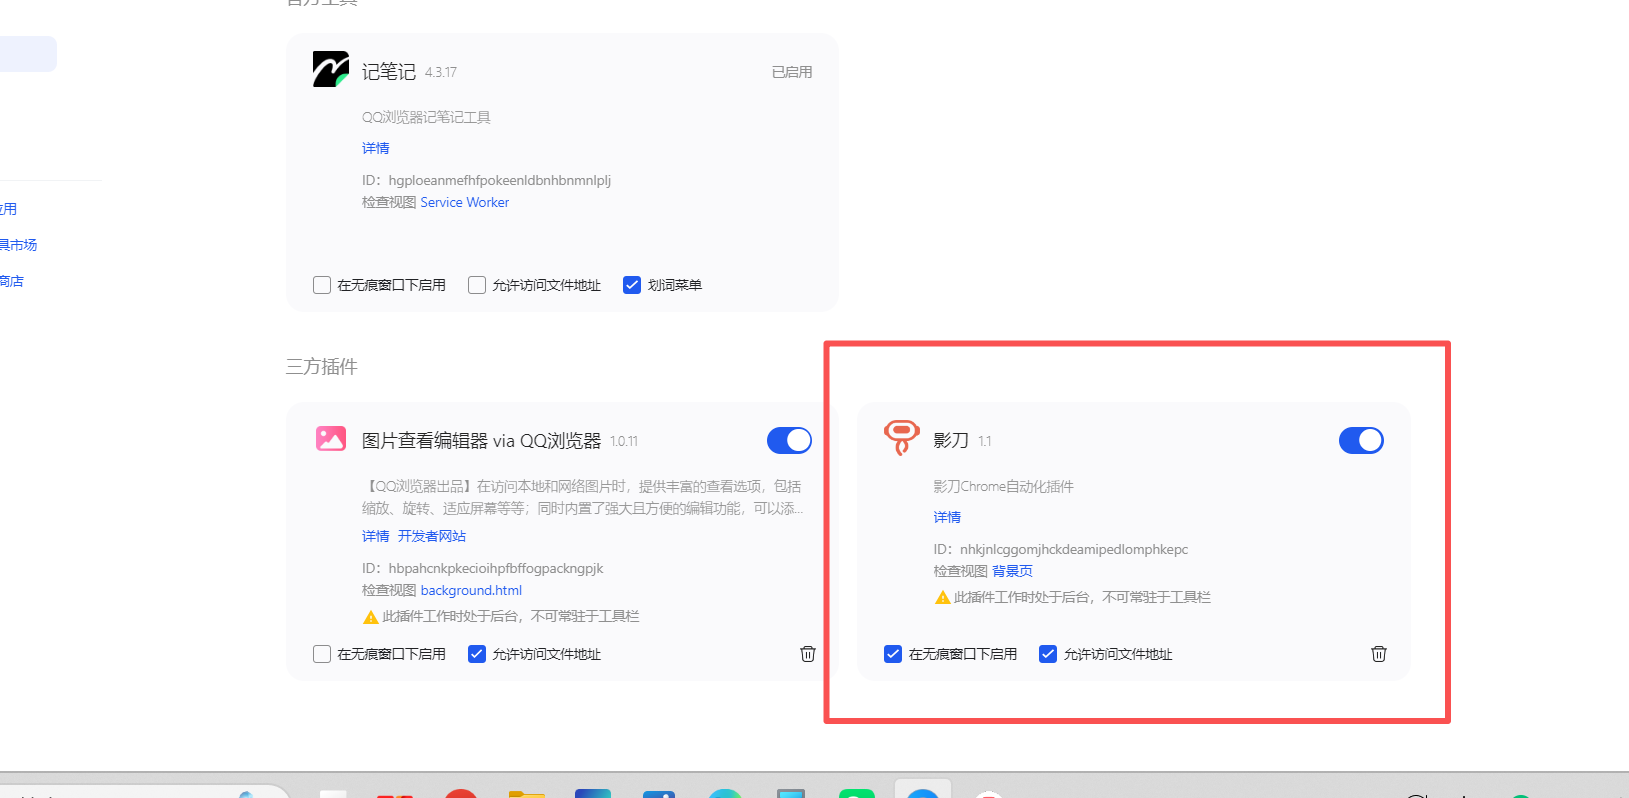Click the 影刀 extension name
The height and width of the screenshot is (798, 1629).
tap(951, 441)
